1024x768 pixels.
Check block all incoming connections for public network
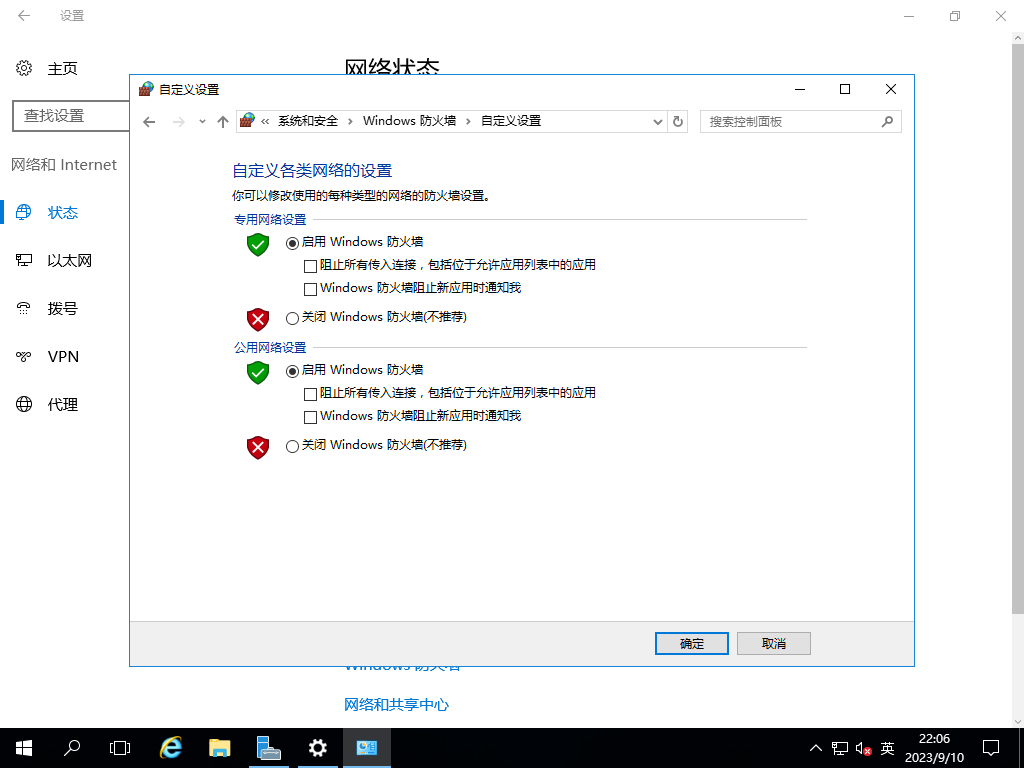310,394
